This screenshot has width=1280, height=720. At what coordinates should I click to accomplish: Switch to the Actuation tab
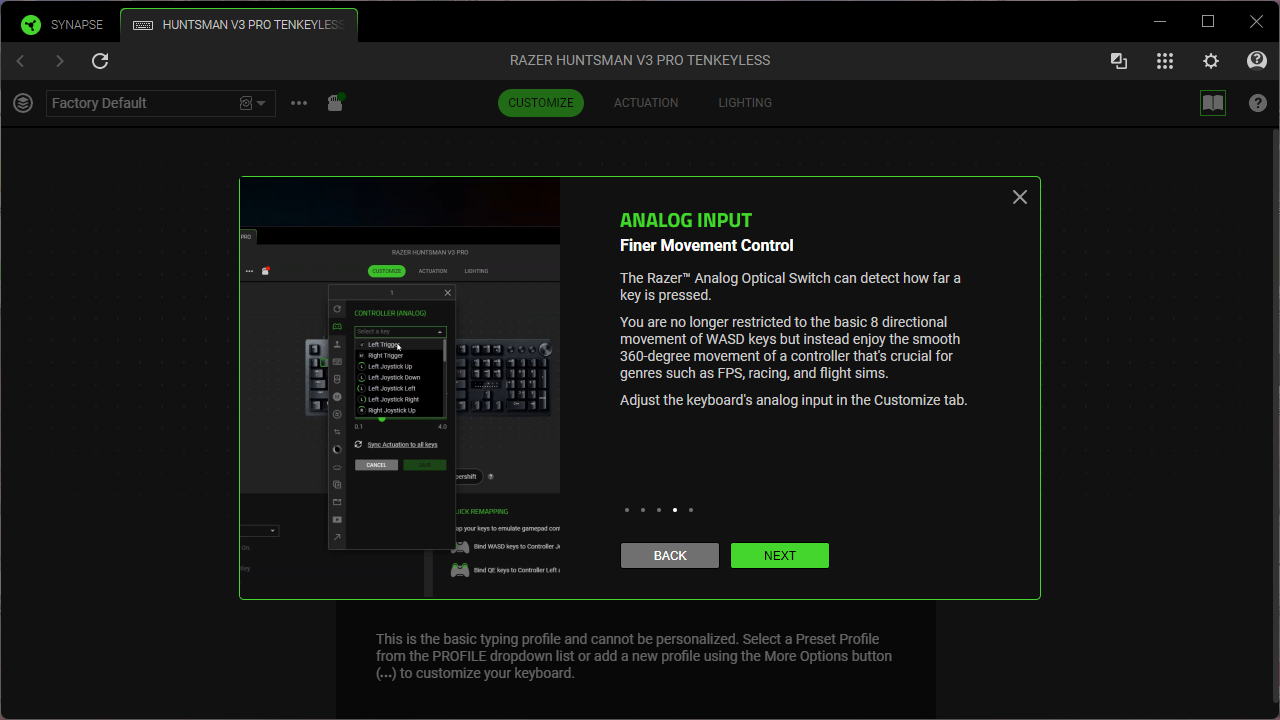coord(646,103)
